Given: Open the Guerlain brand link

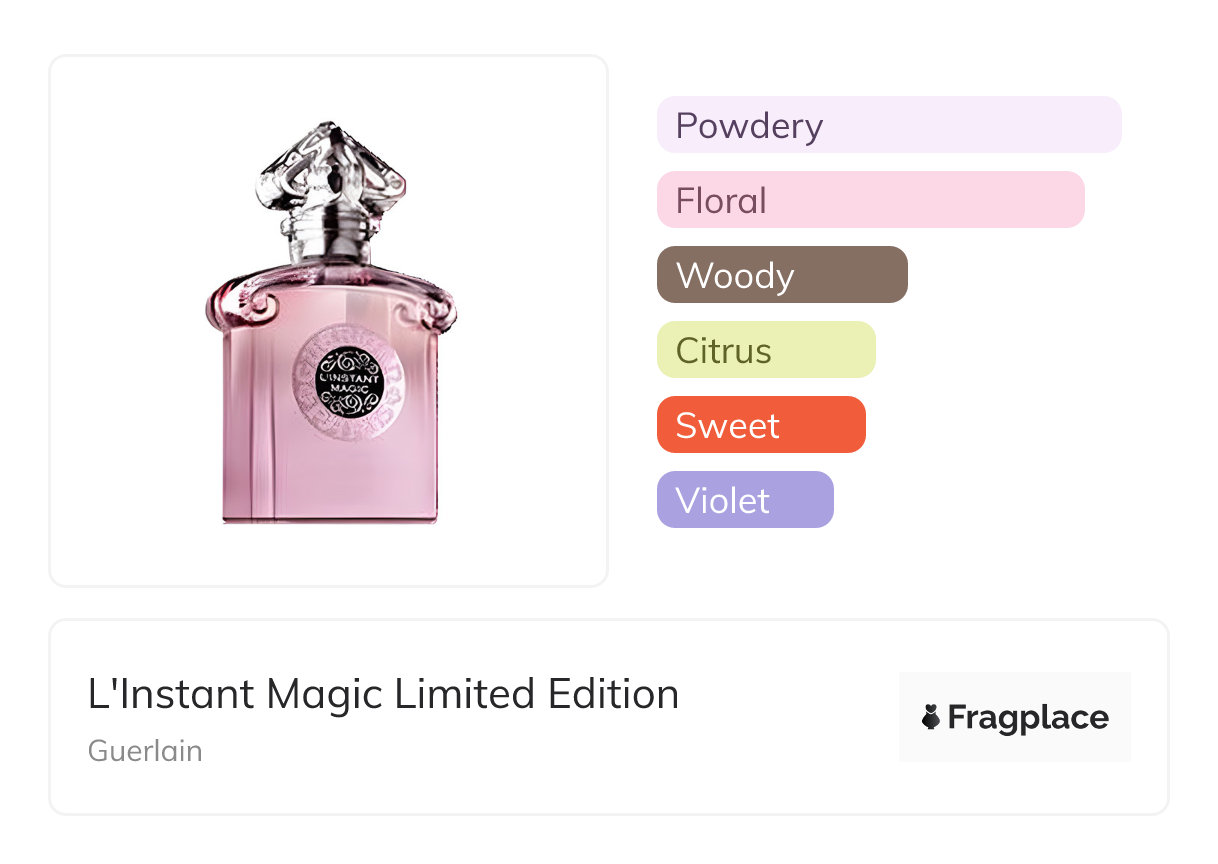Looking at the screenshot, I should point(145,751).
